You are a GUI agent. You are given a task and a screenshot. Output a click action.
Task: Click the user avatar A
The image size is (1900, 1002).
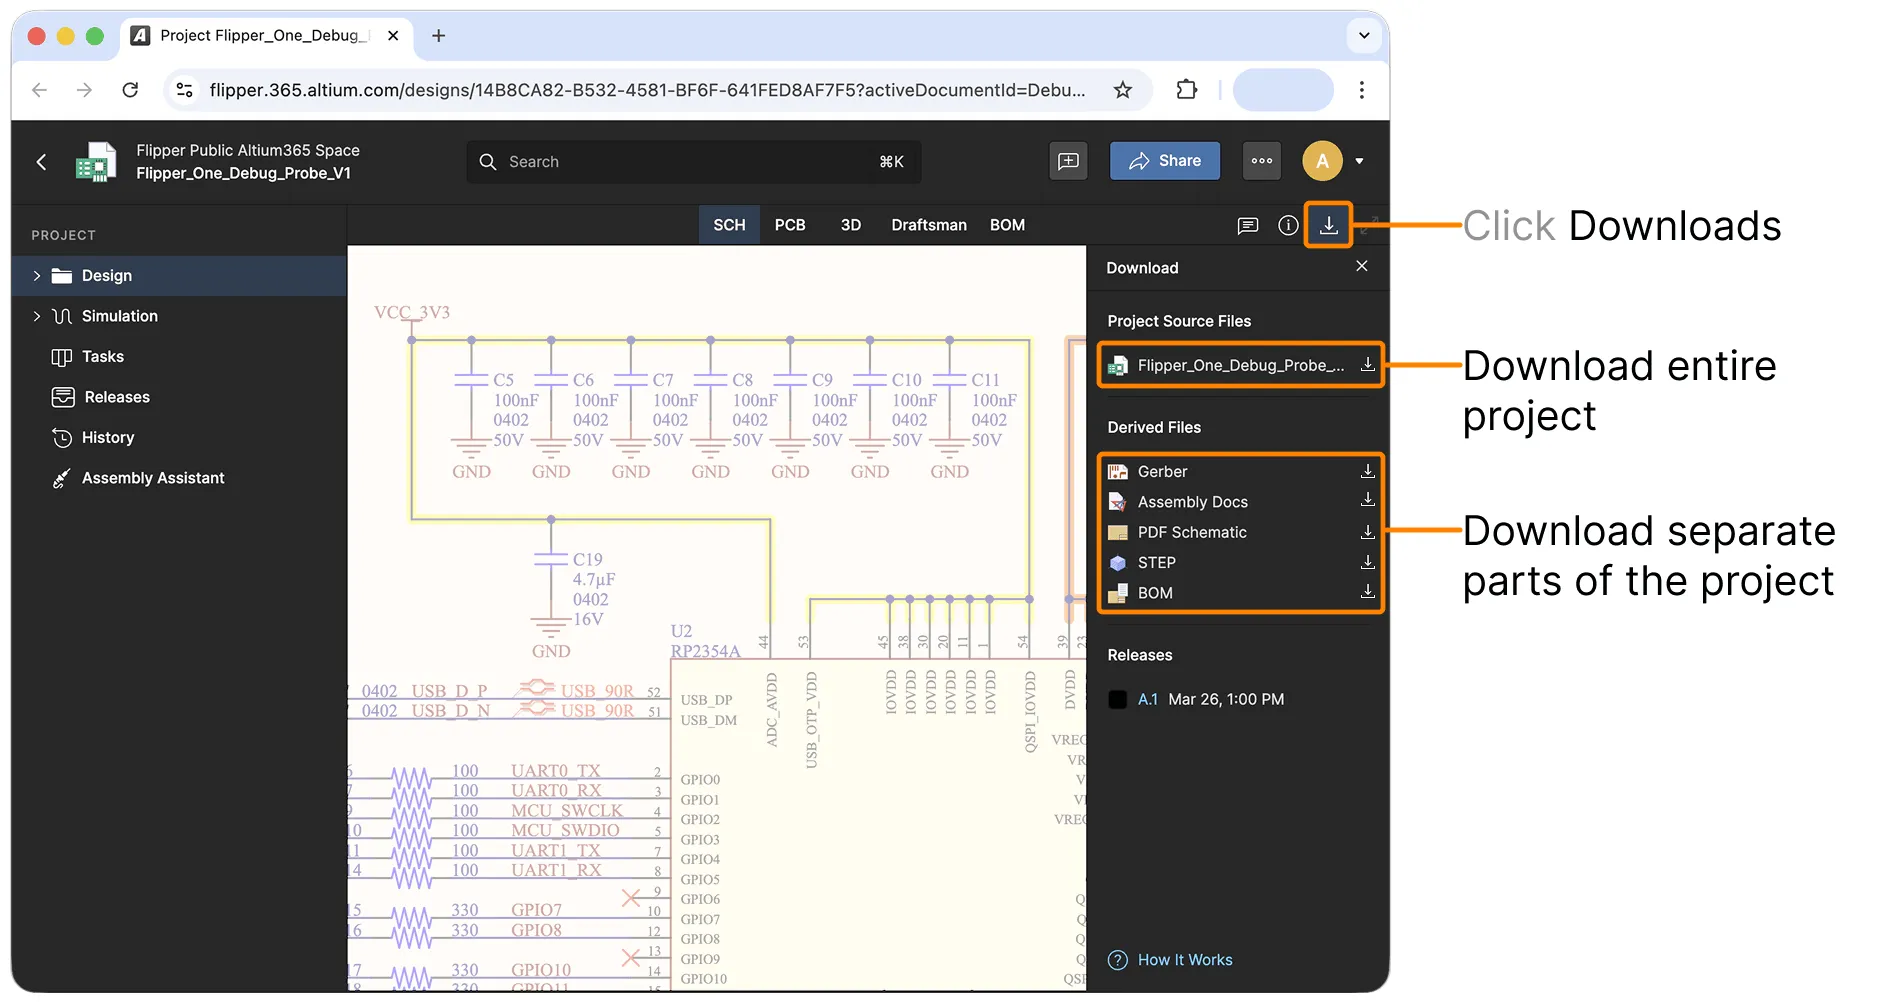point(1322,161)
